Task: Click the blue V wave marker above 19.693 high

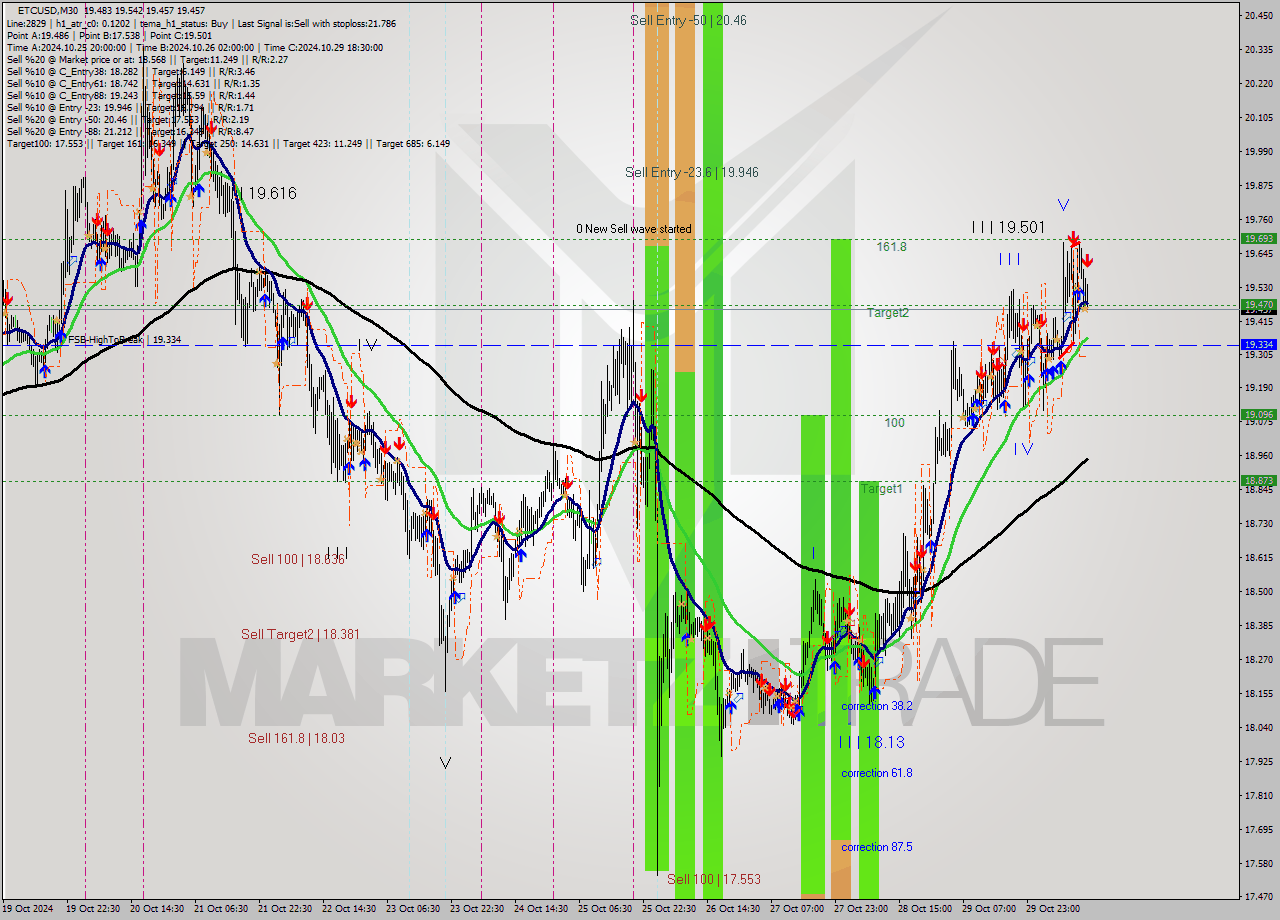Action: pyautogui.click(x=1063, y=205)
